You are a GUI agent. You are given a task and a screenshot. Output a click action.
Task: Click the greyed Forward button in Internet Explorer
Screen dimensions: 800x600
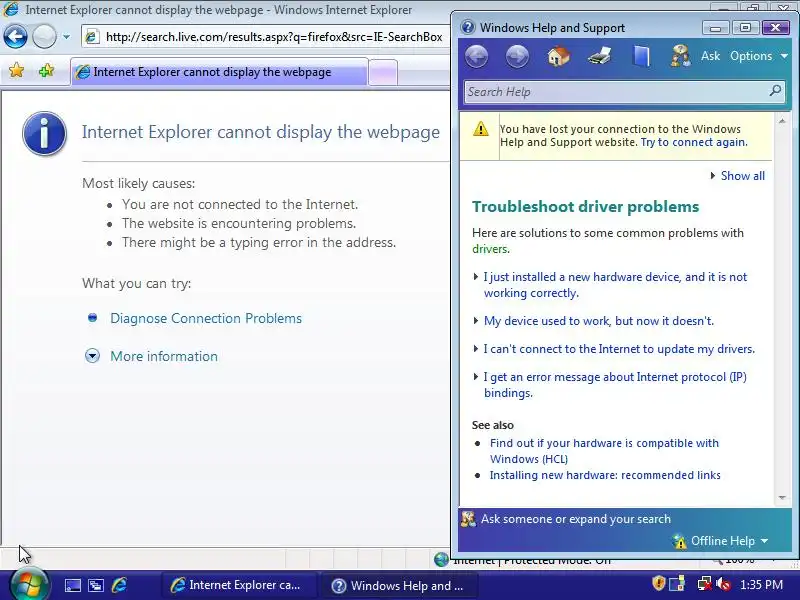[44, 37]
